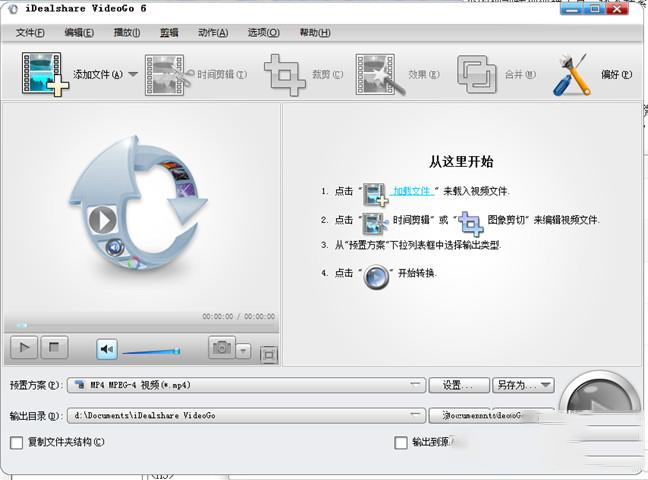
Task: Open the 另存为... dropdown button
Action: pyautogui.click(x=523, y=385)
